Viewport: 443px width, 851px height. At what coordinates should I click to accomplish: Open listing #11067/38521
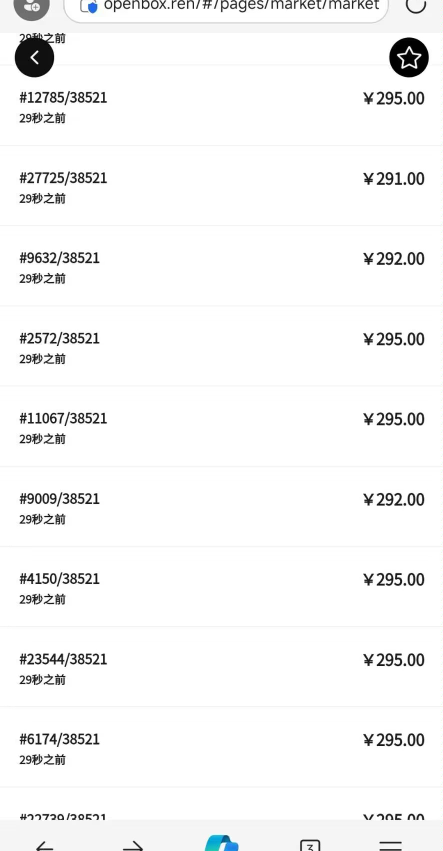[222, 427]
